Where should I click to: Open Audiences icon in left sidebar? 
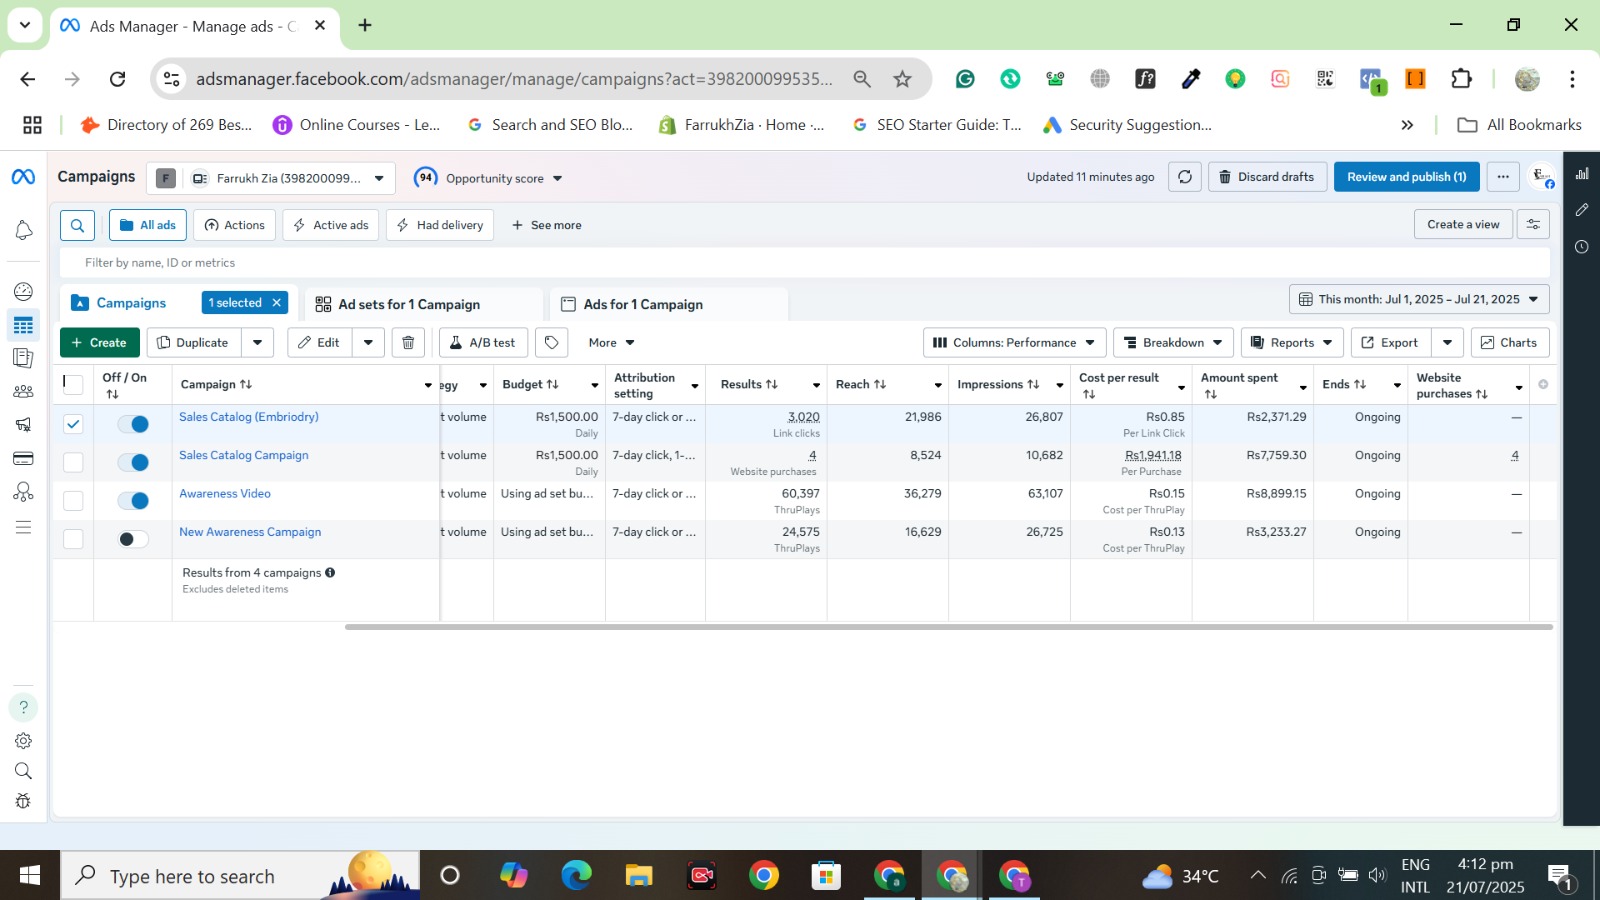(23, 392)
